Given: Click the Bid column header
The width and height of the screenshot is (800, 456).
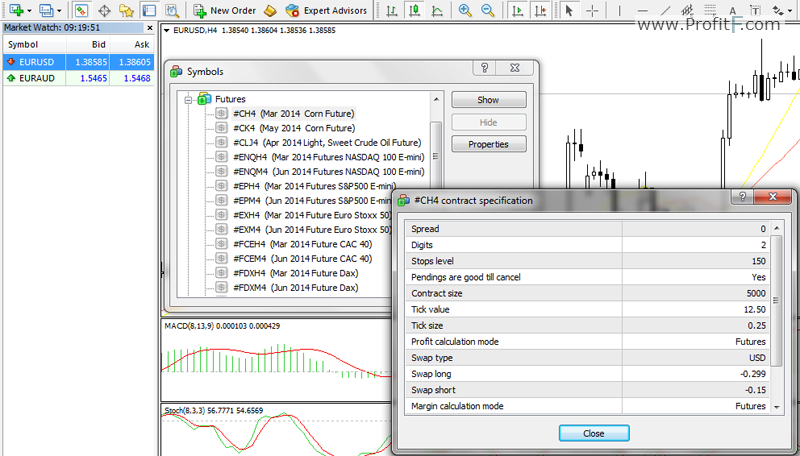Looking at the screenshot, I should (88, 44).
